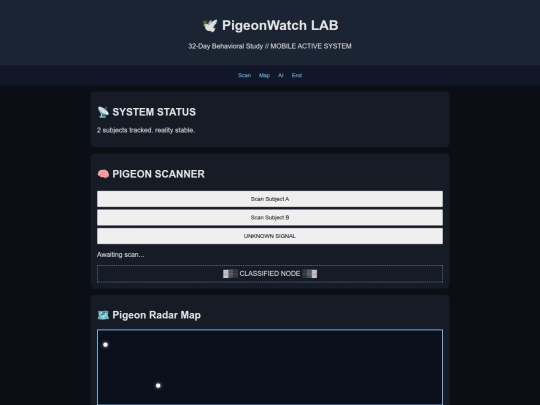Click the satellite dish icon in SYSTEM STATUS
Image resolution: width=540 pixels, height=405 pixels.
[103, 112]
